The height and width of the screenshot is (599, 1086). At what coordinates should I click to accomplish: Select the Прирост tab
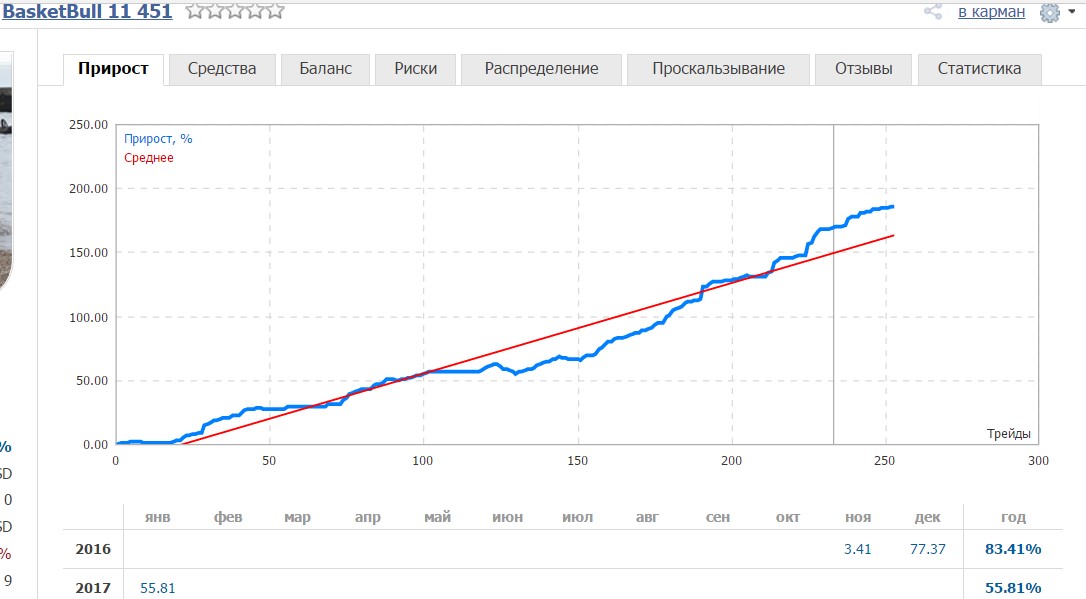113,69
